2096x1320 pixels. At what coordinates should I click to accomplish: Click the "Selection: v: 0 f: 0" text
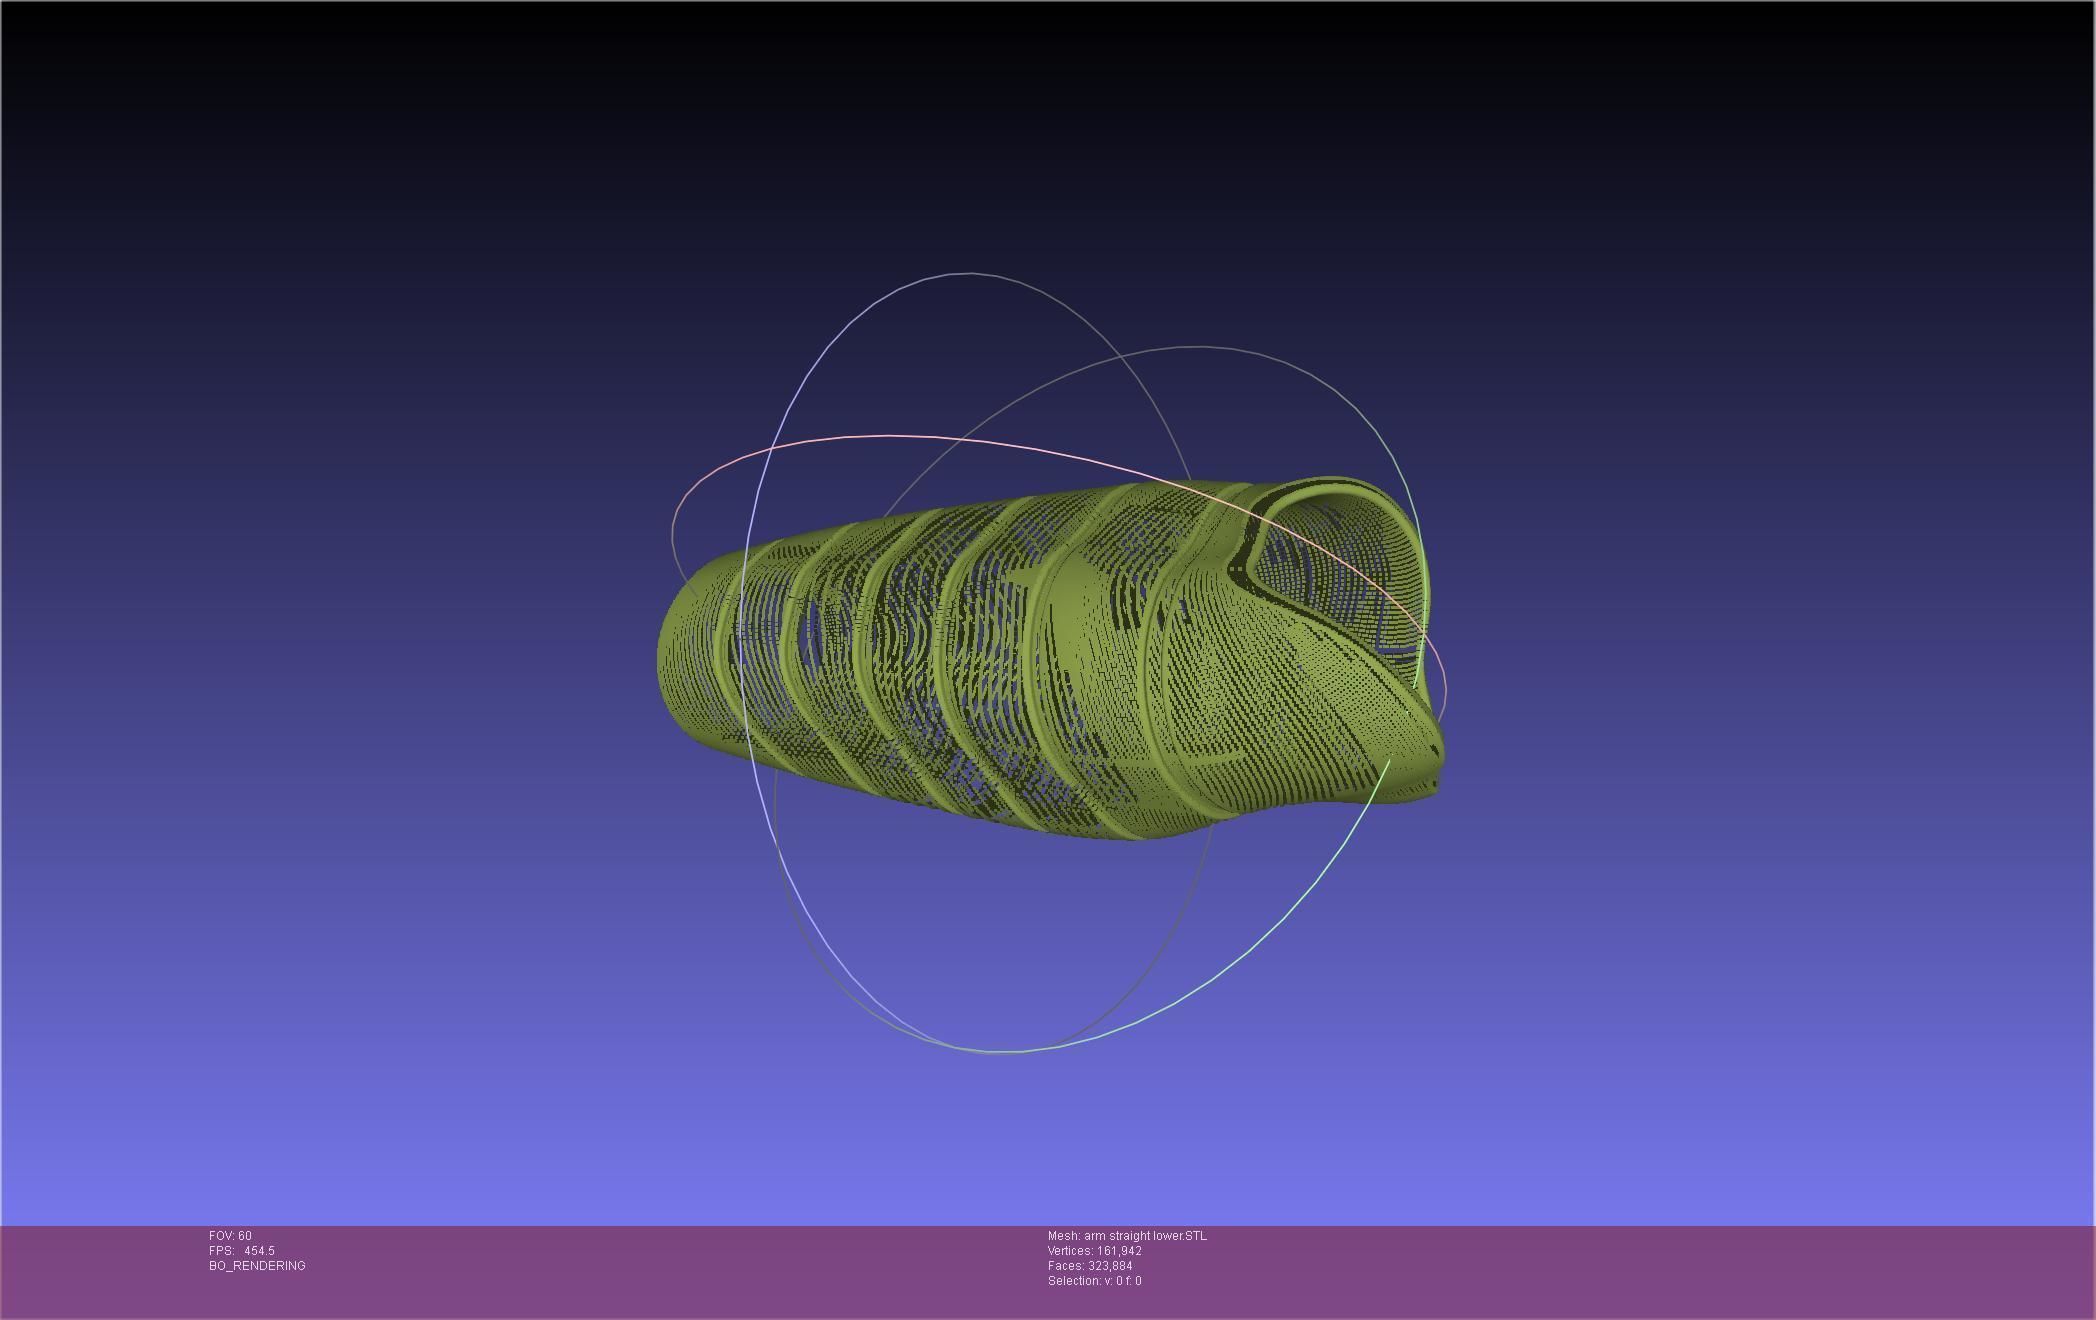(x=1095, y=1281)
